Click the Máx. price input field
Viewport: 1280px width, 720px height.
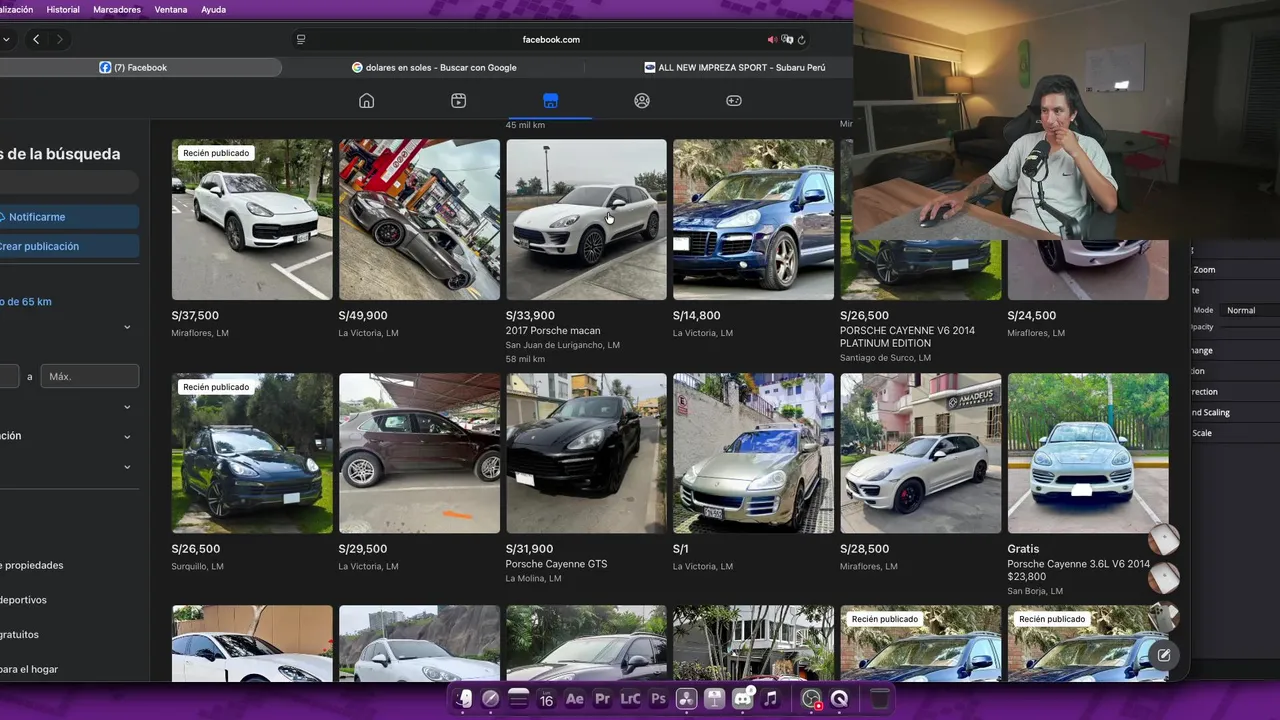[89, 376]
